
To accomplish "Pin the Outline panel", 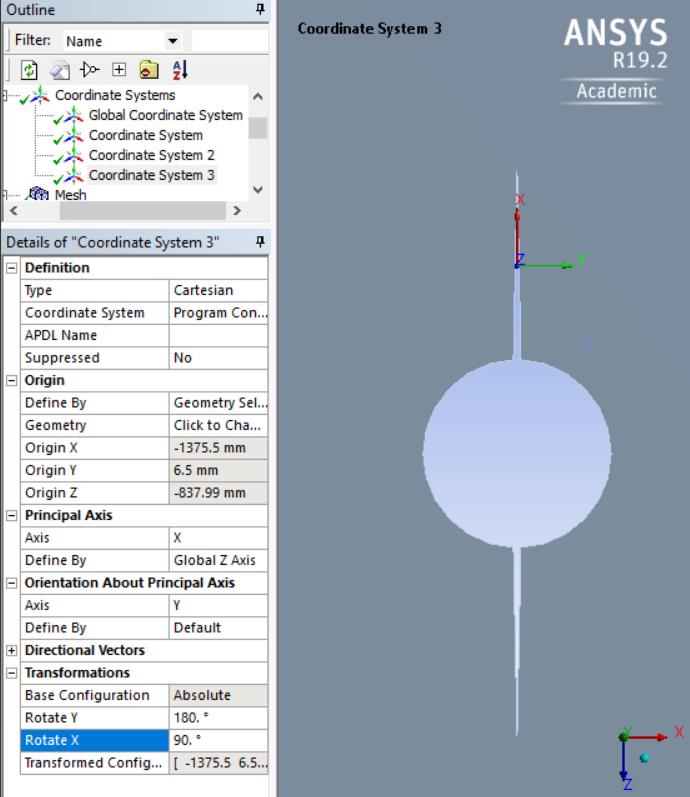I will pos(260,9).
